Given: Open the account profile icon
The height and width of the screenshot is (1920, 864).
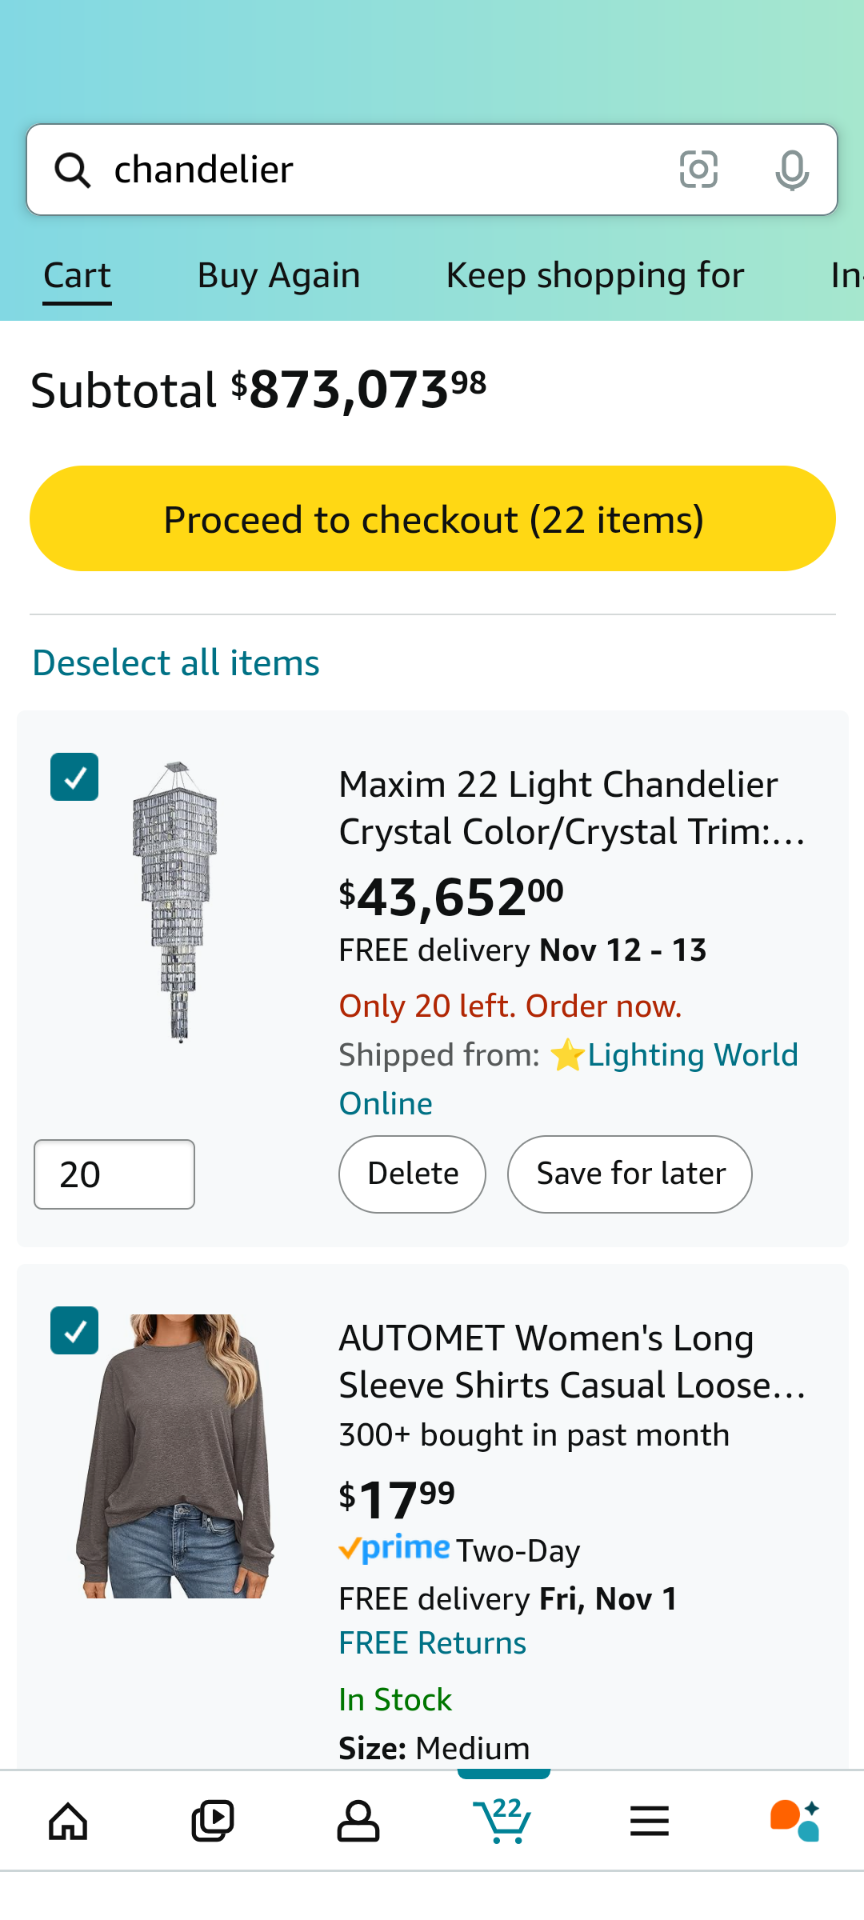Looking at the screenshot, I should (x=358, y=1821).
